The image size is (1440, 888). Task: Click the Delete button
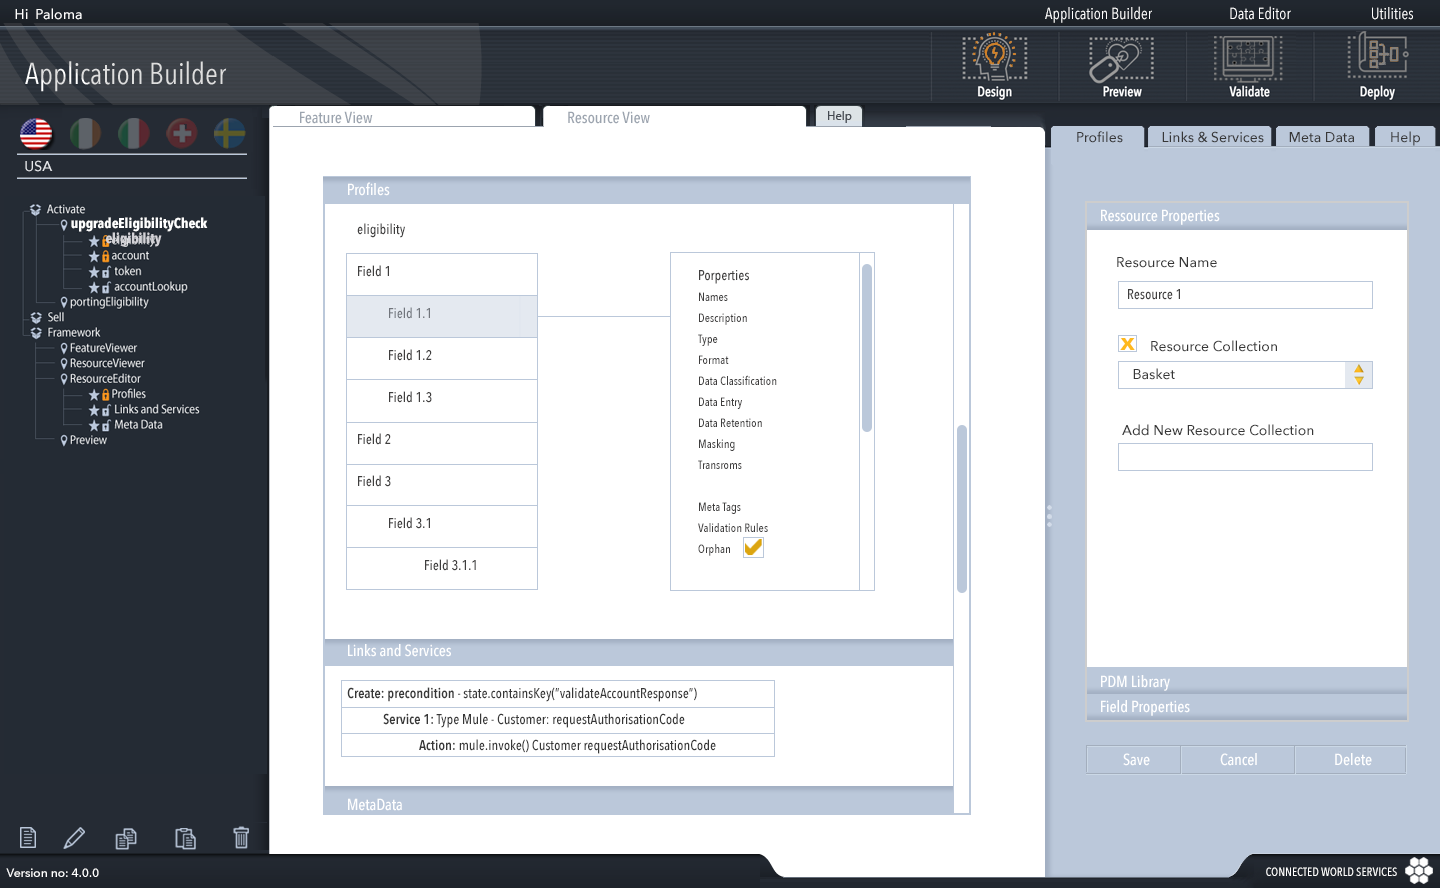click(x=1351, y=760)
